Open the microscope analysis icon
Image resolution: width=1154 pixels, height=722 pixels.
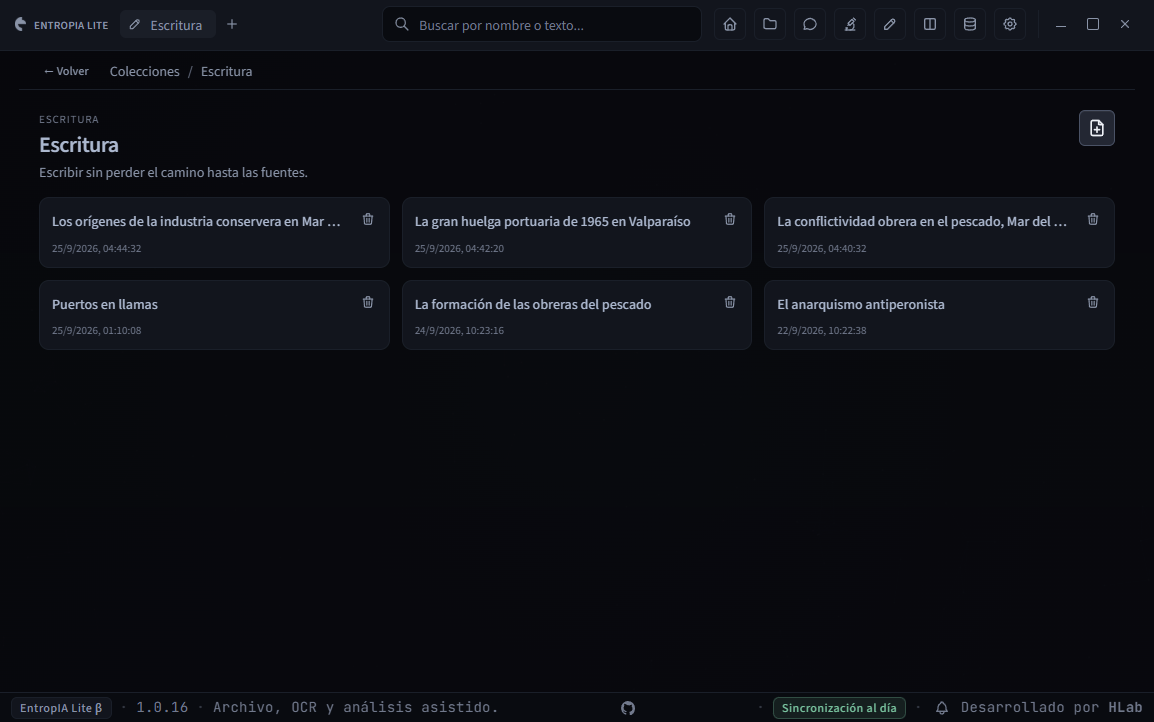pyautogui.click(x=850, y=24)
